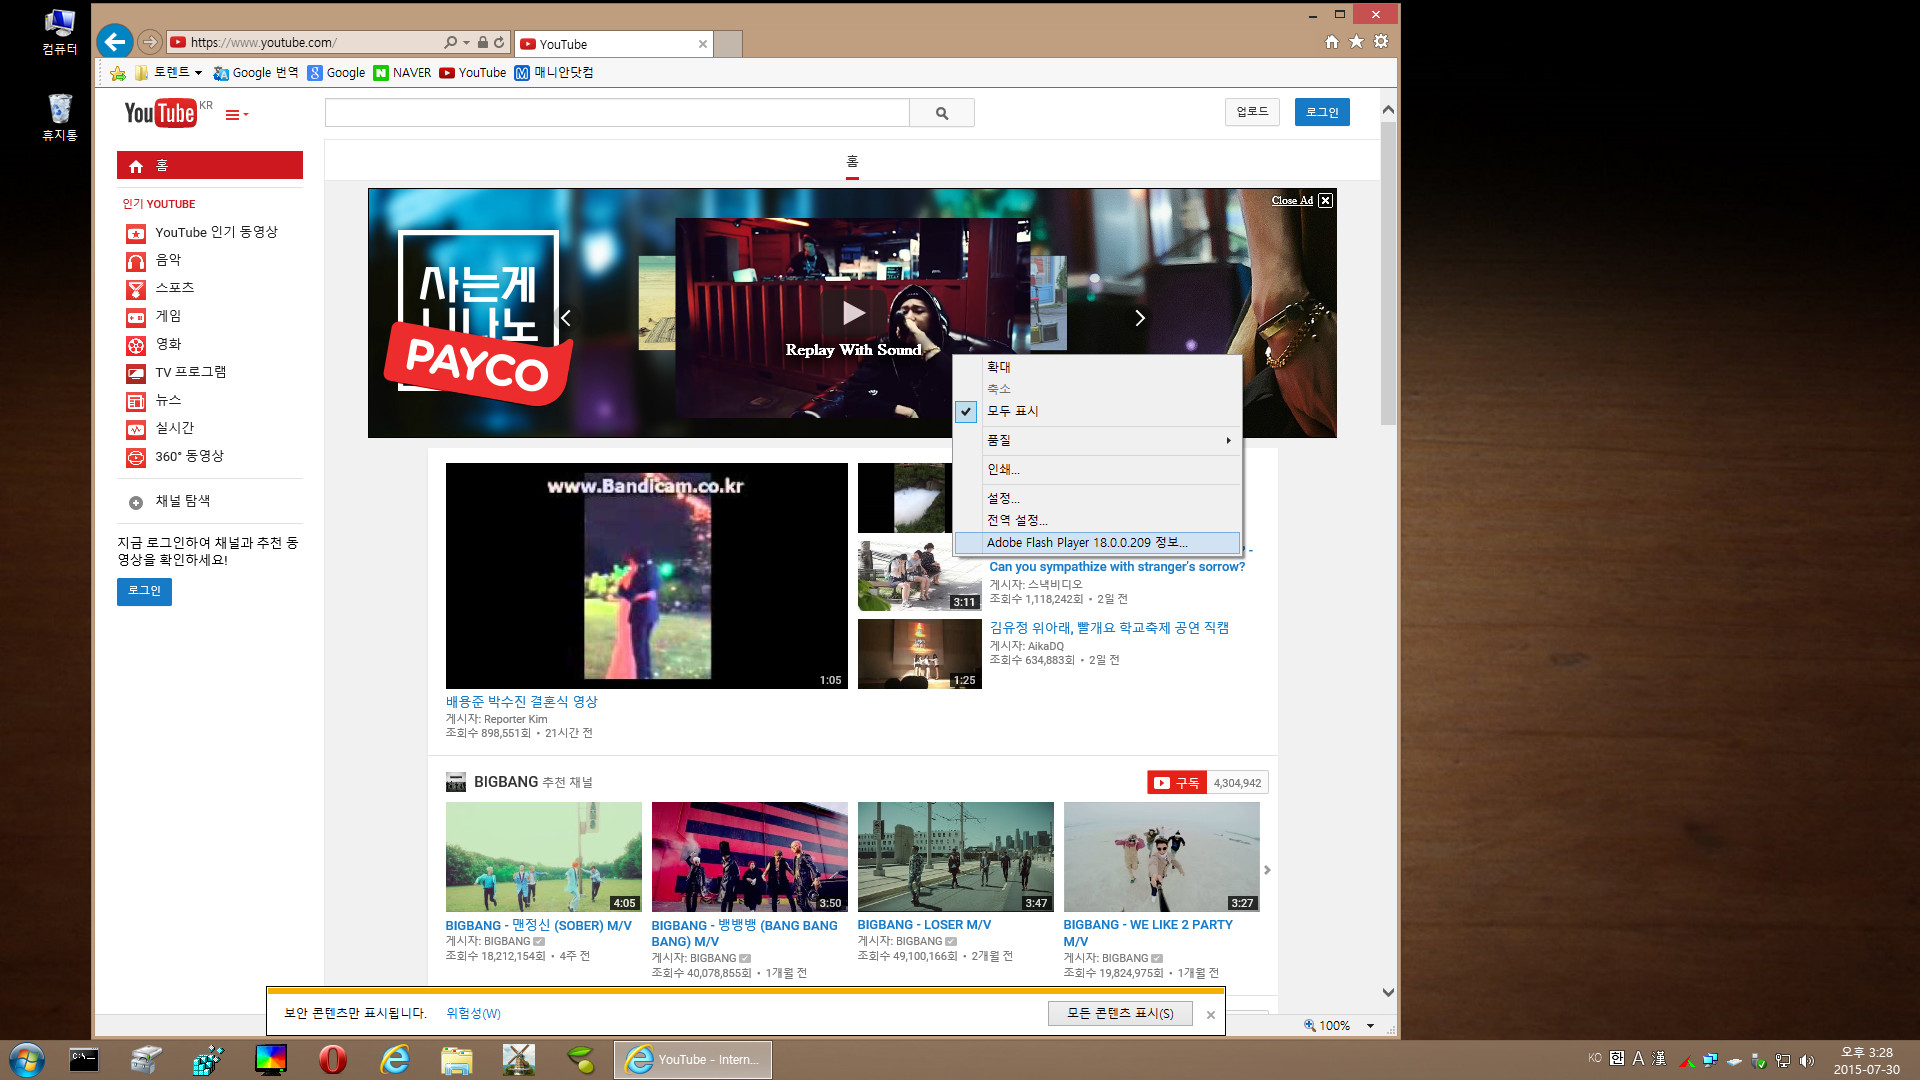Click 로그인 button at top right
This screenshot has width=1920, height=1080.
(1321, 111)
